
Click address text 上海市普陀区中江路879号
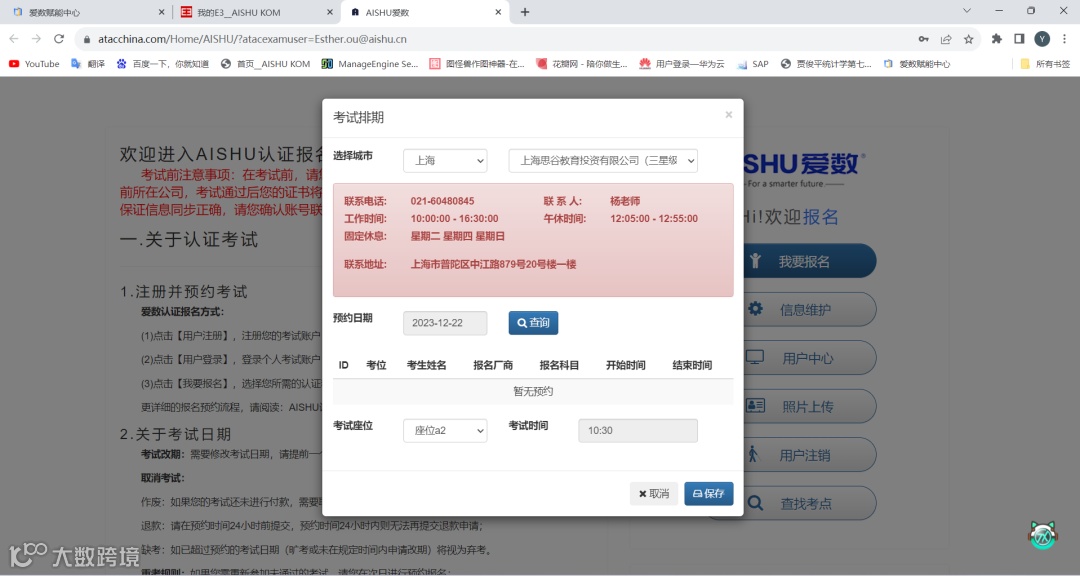tap(493, 264)
